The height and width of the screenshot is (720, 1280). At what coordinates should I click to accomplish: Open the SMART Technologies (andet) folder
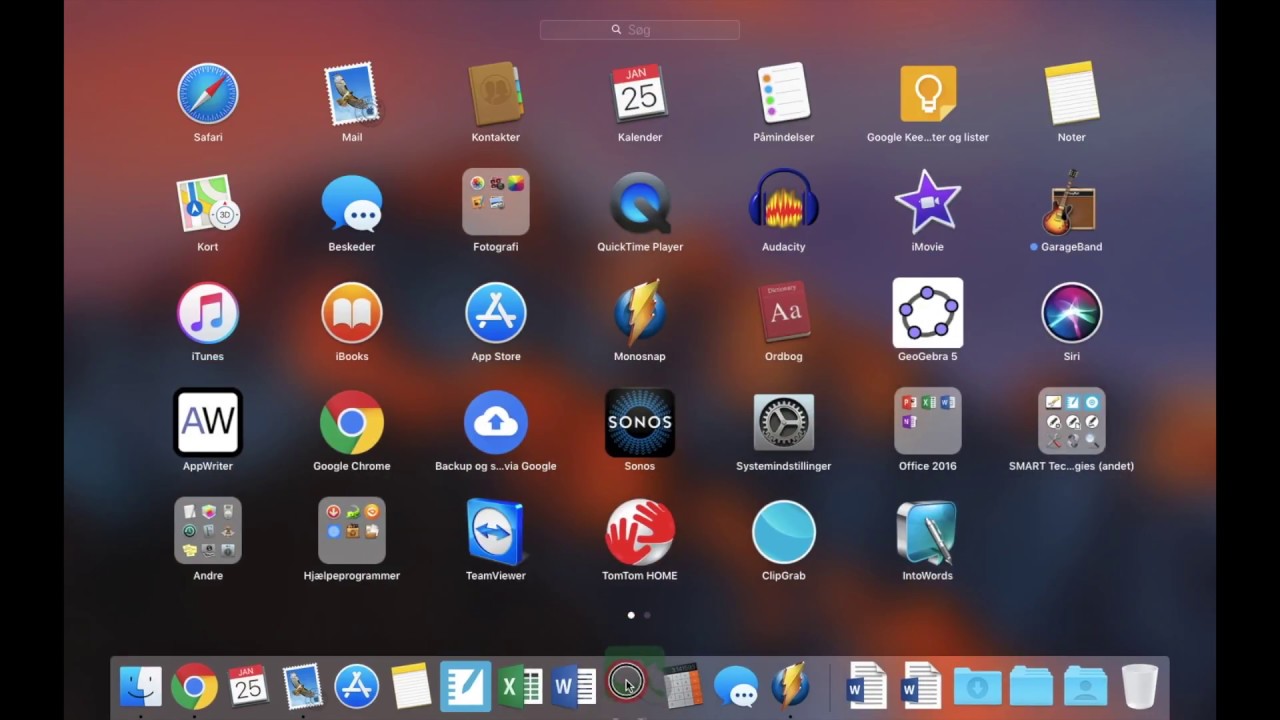(x=1072, y=422)
